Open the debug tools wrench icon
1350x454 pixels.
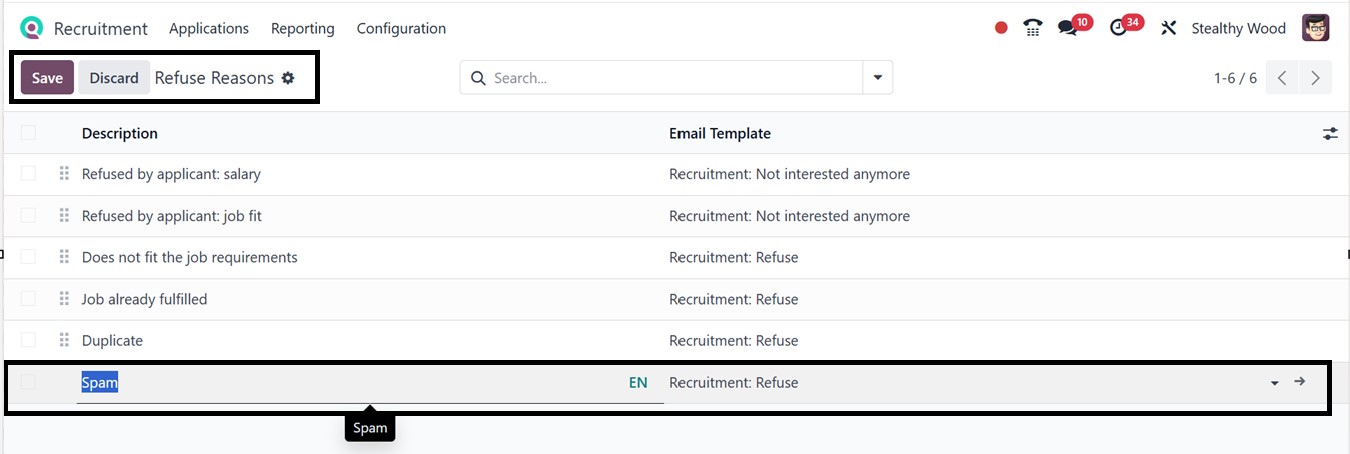pyautogui.click(x=1168, y=28)
